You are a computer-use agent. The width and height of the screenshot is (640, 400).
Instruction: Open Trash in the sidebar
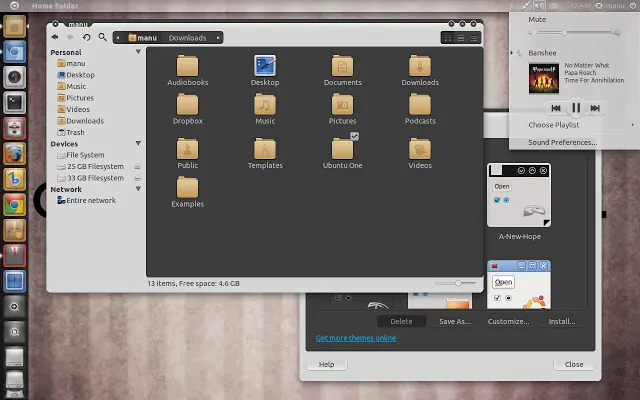tap(71, 132)
